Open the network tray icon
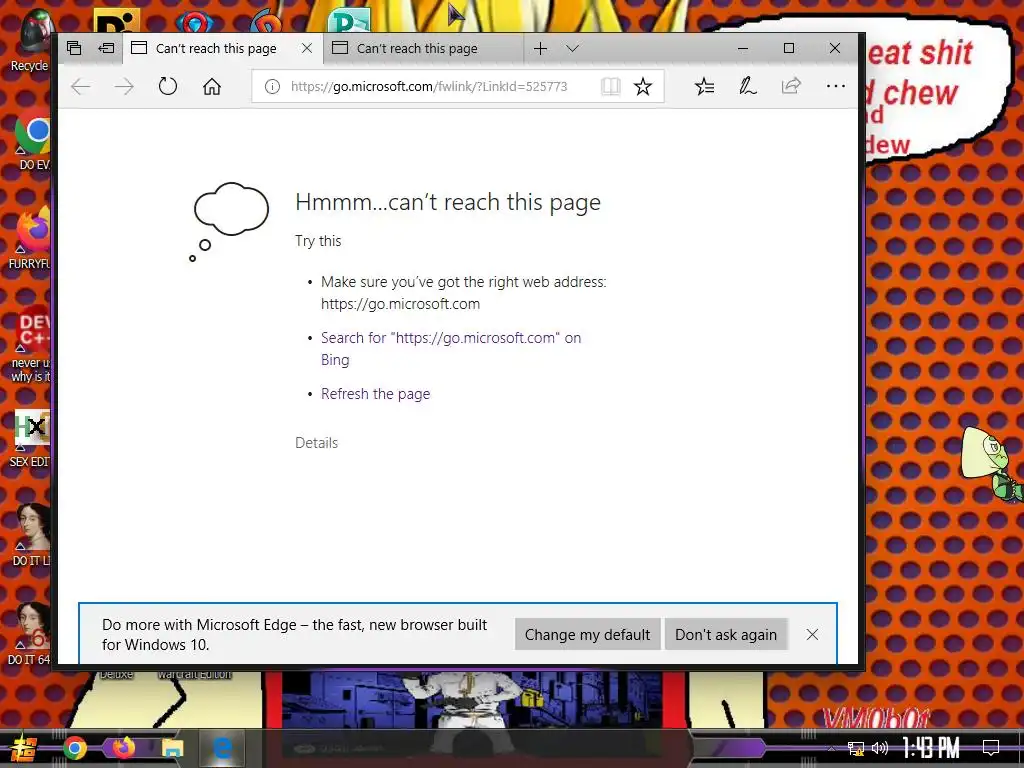 (856, 748)
